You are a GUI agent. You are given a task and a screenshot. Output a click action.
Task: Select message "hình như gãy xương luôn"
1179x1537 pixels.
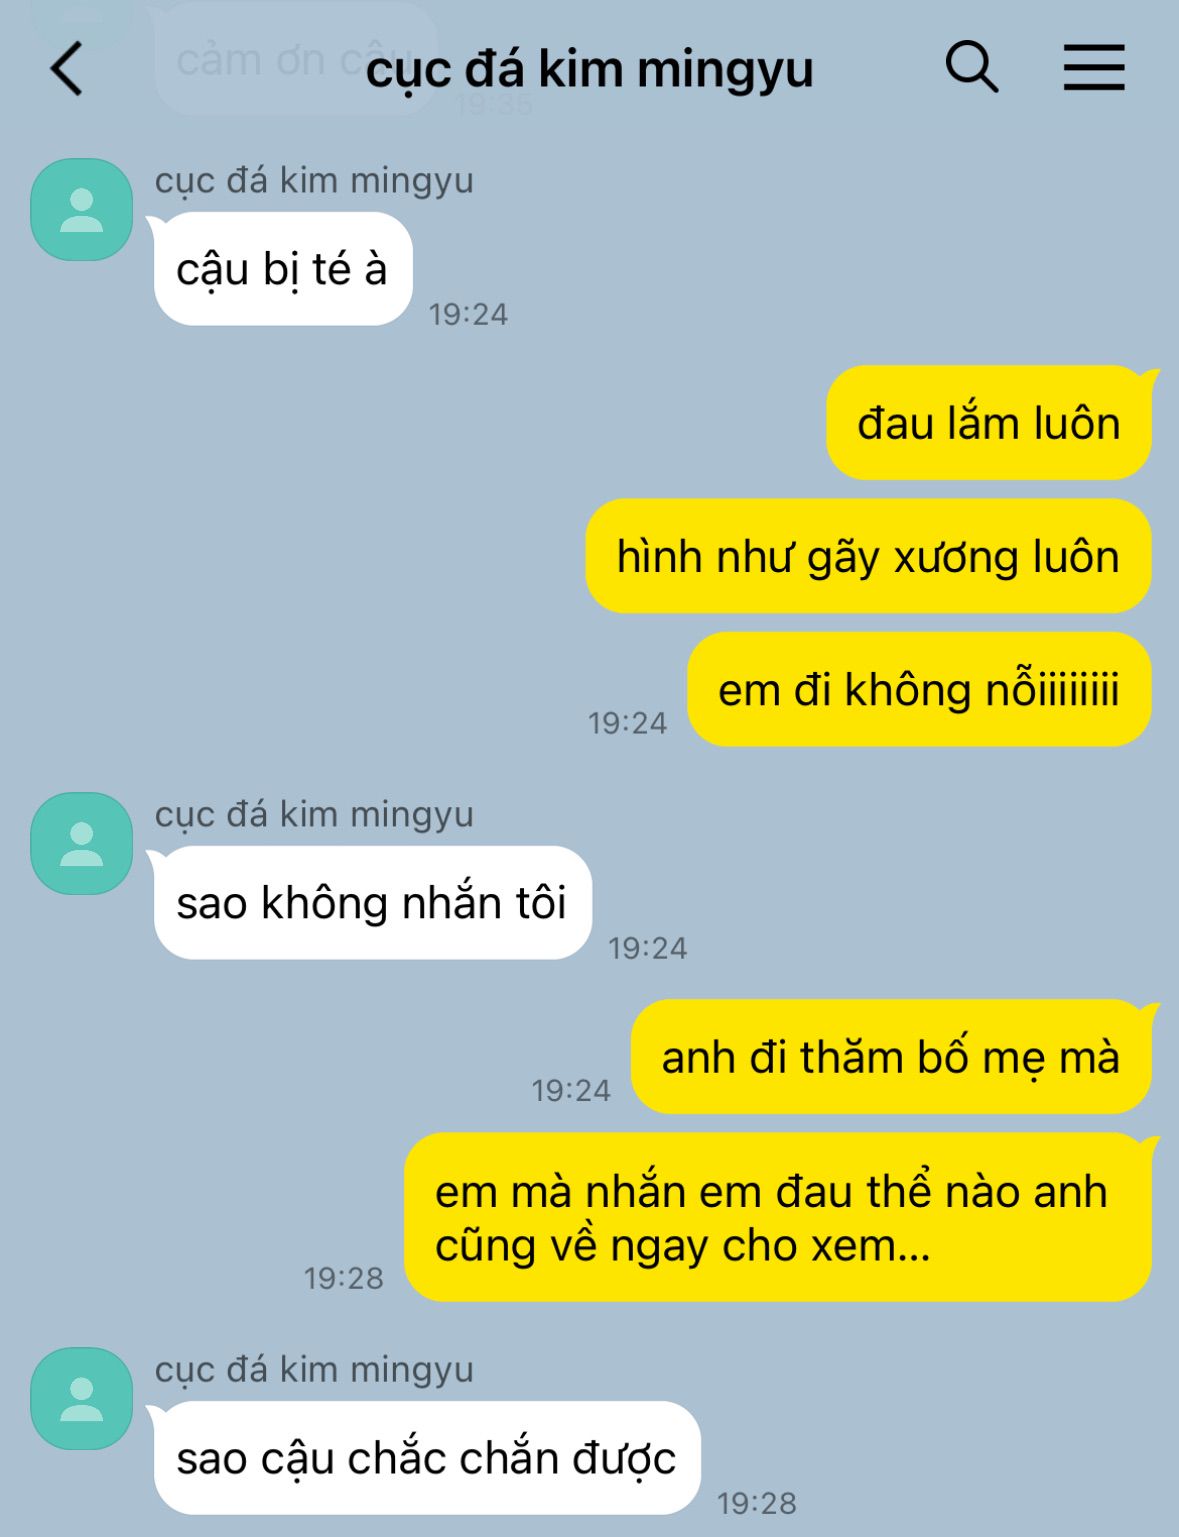(x=868, y=556)
